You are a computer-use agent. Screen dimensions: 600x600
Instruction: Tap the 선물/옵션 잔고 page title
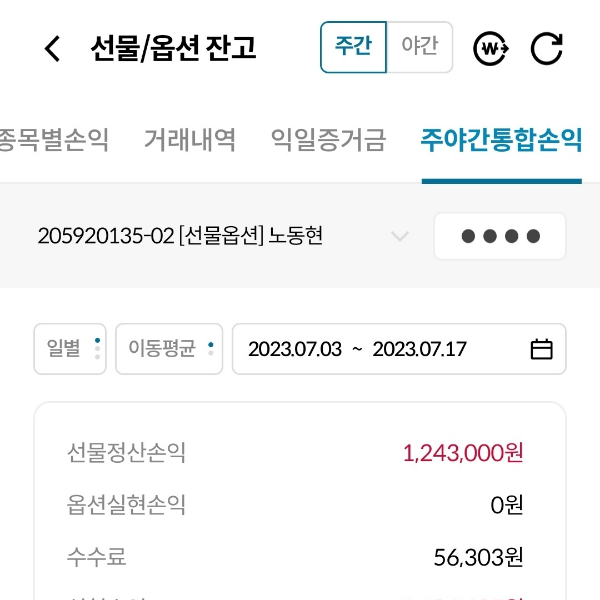click(x=174, y=48)
